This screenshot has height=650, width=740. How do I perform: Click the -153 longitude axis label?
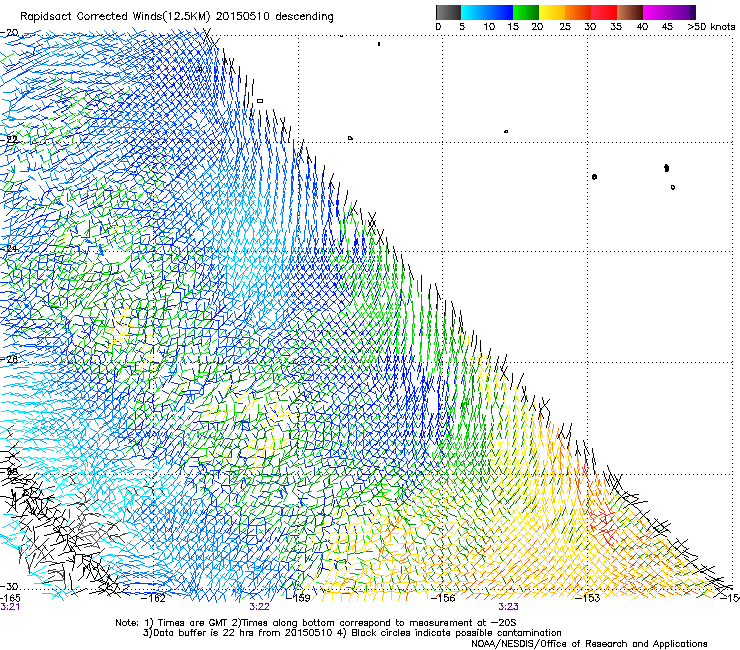(588, 598)
